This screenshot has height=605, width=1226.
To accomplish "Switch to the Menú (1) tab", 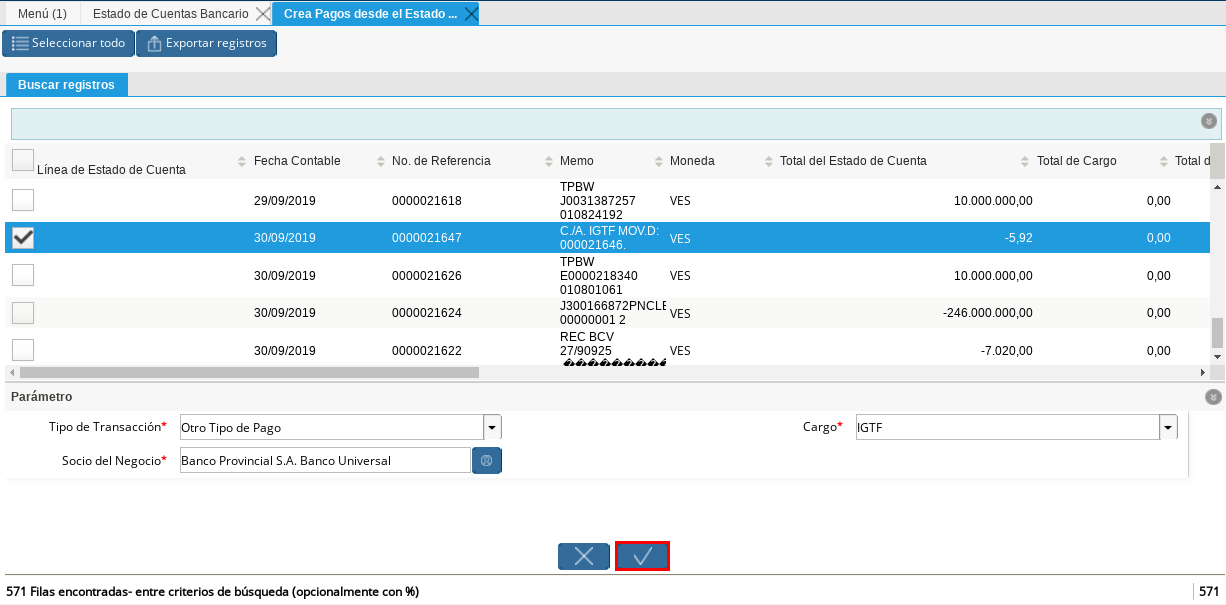I will coord(43,14).
